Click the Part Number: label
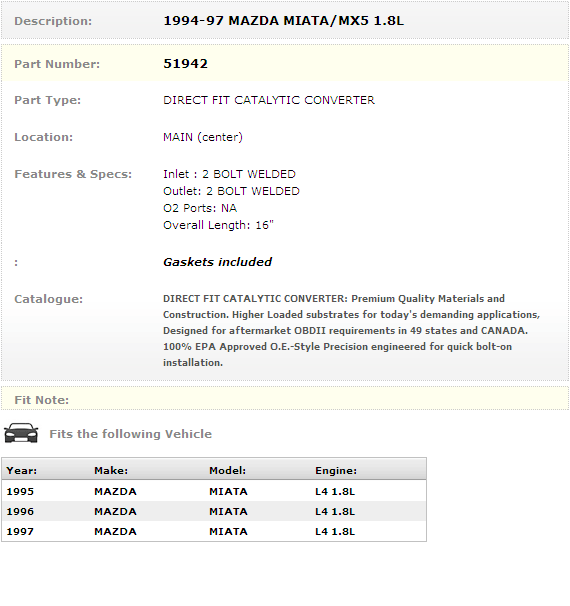The image size is (570, 606). [57, 64]
